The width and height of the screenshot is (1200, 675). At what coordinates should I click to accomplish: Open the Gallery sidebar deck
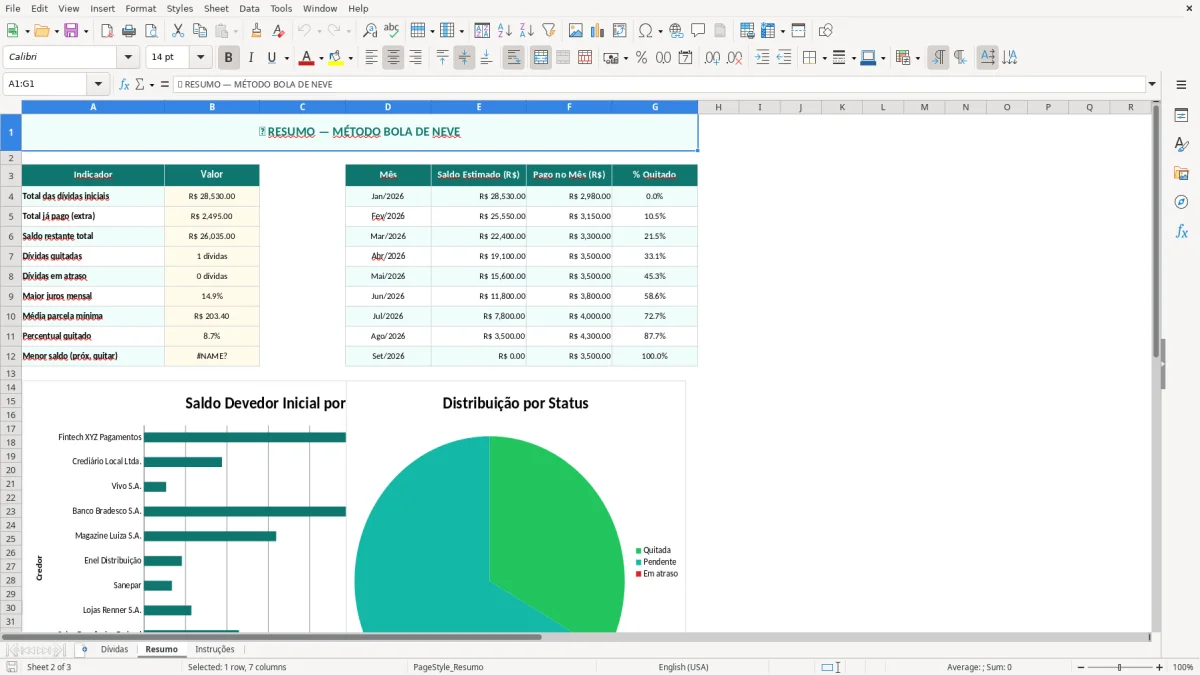pos(1181,173)
